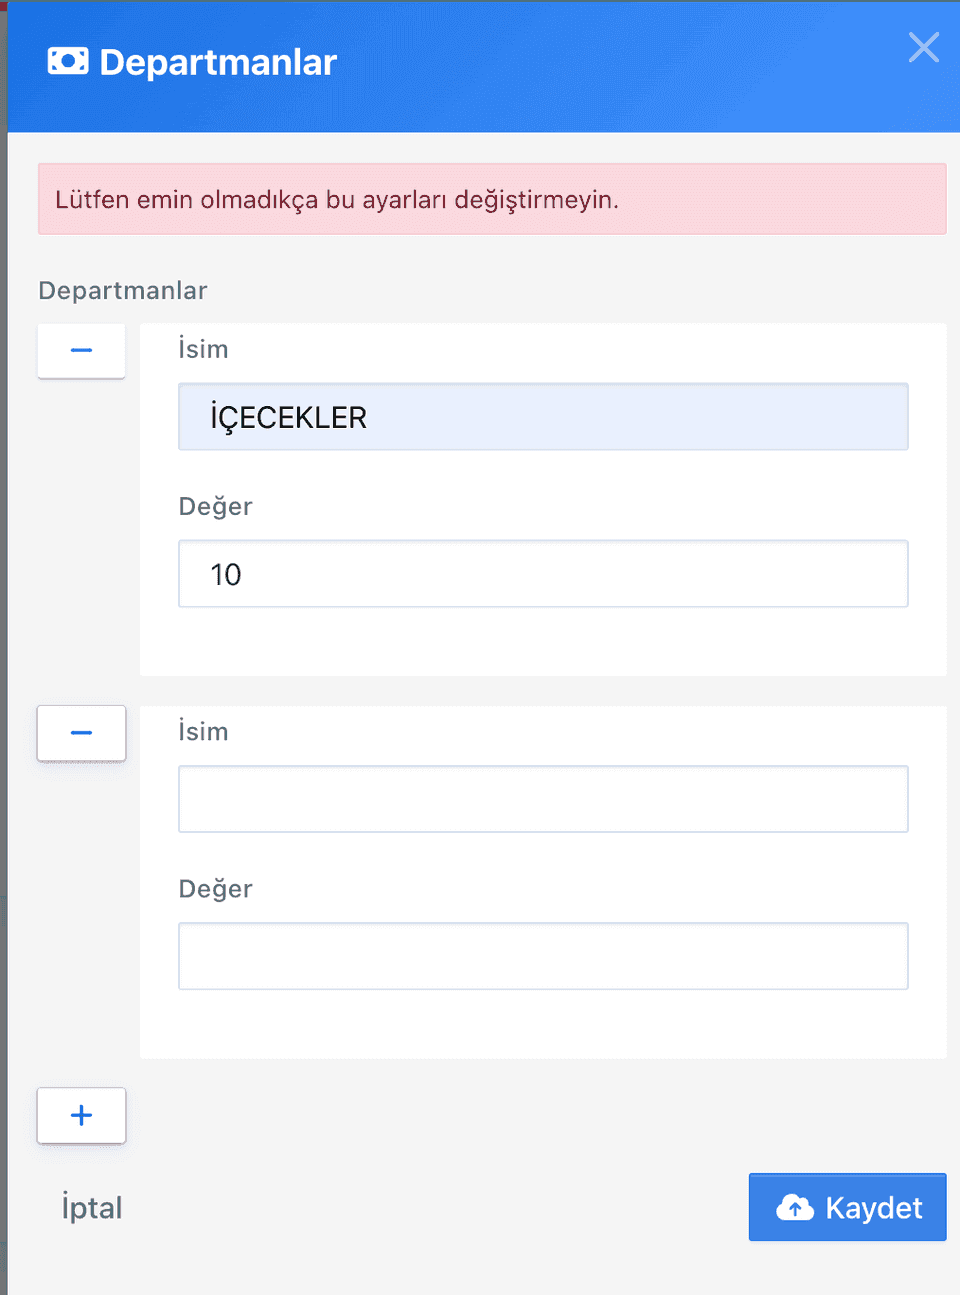Click İsim label of the empty department

(203, 731)
